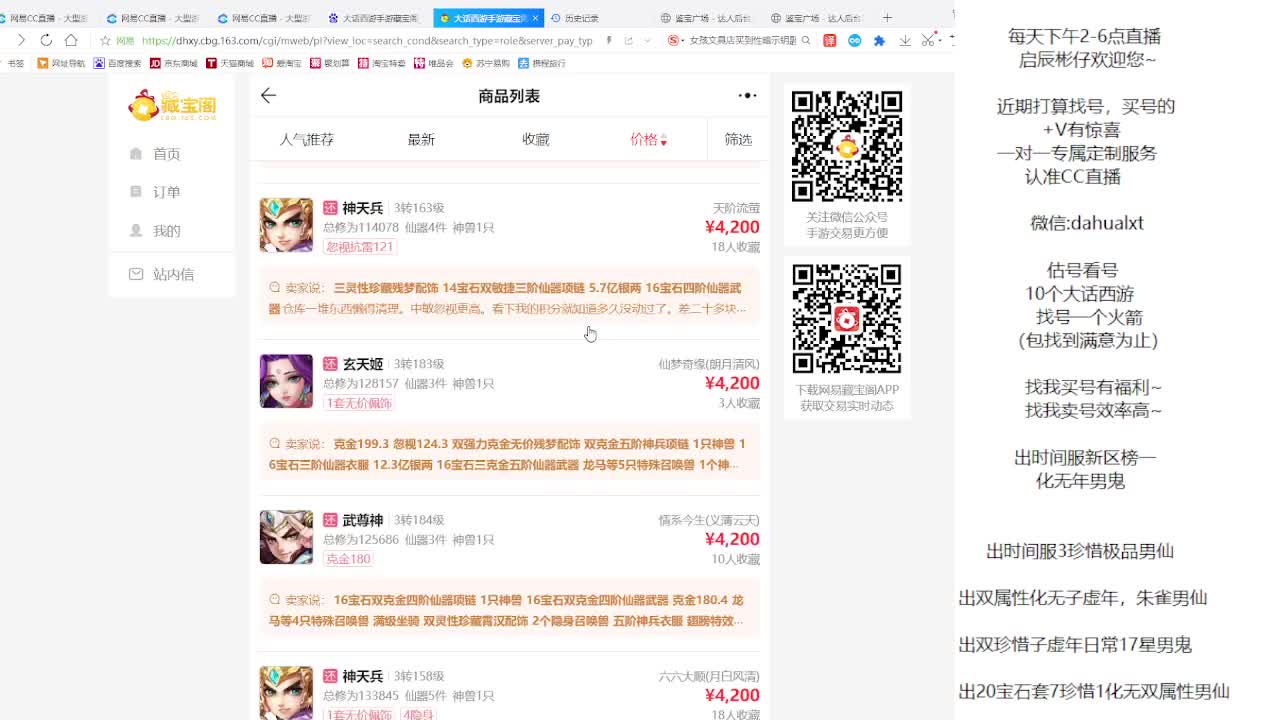Click the browser address bar URL
Screen dimensions: 1280x720
click(x=367, y=41)
